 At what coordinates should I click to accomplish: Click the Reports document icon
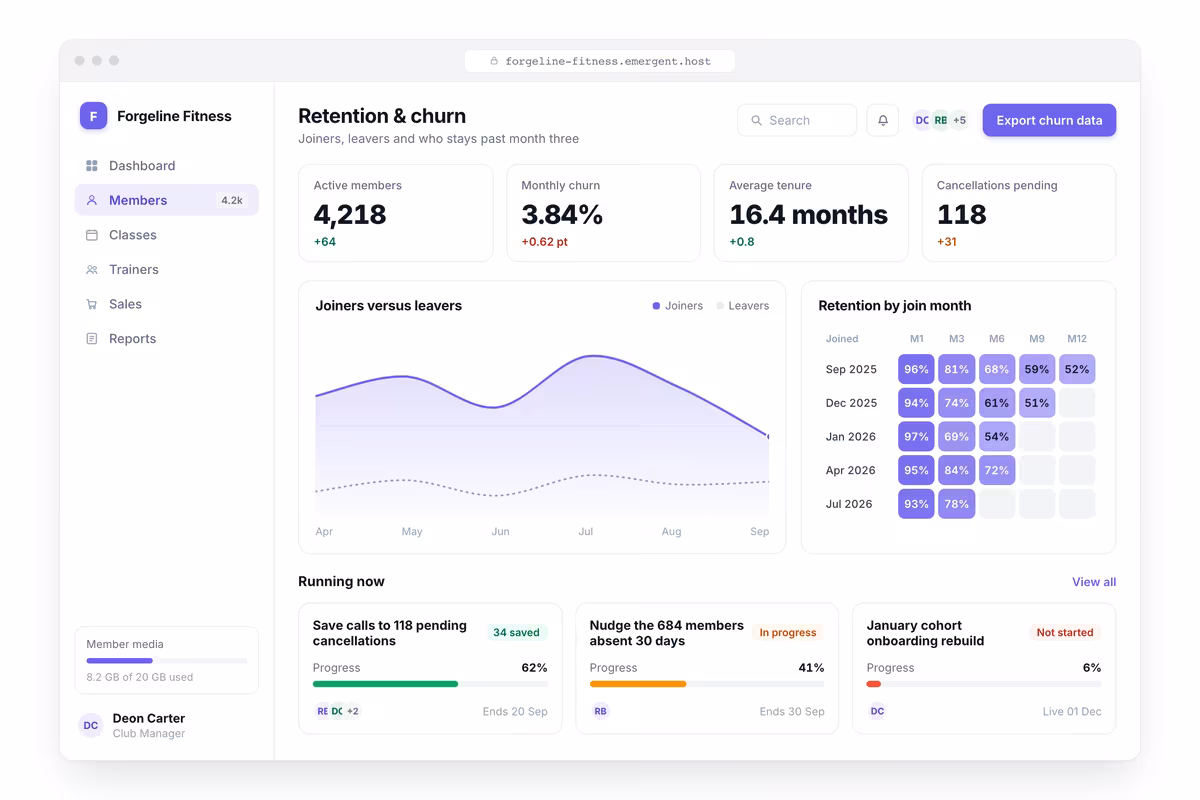point(92,339)
